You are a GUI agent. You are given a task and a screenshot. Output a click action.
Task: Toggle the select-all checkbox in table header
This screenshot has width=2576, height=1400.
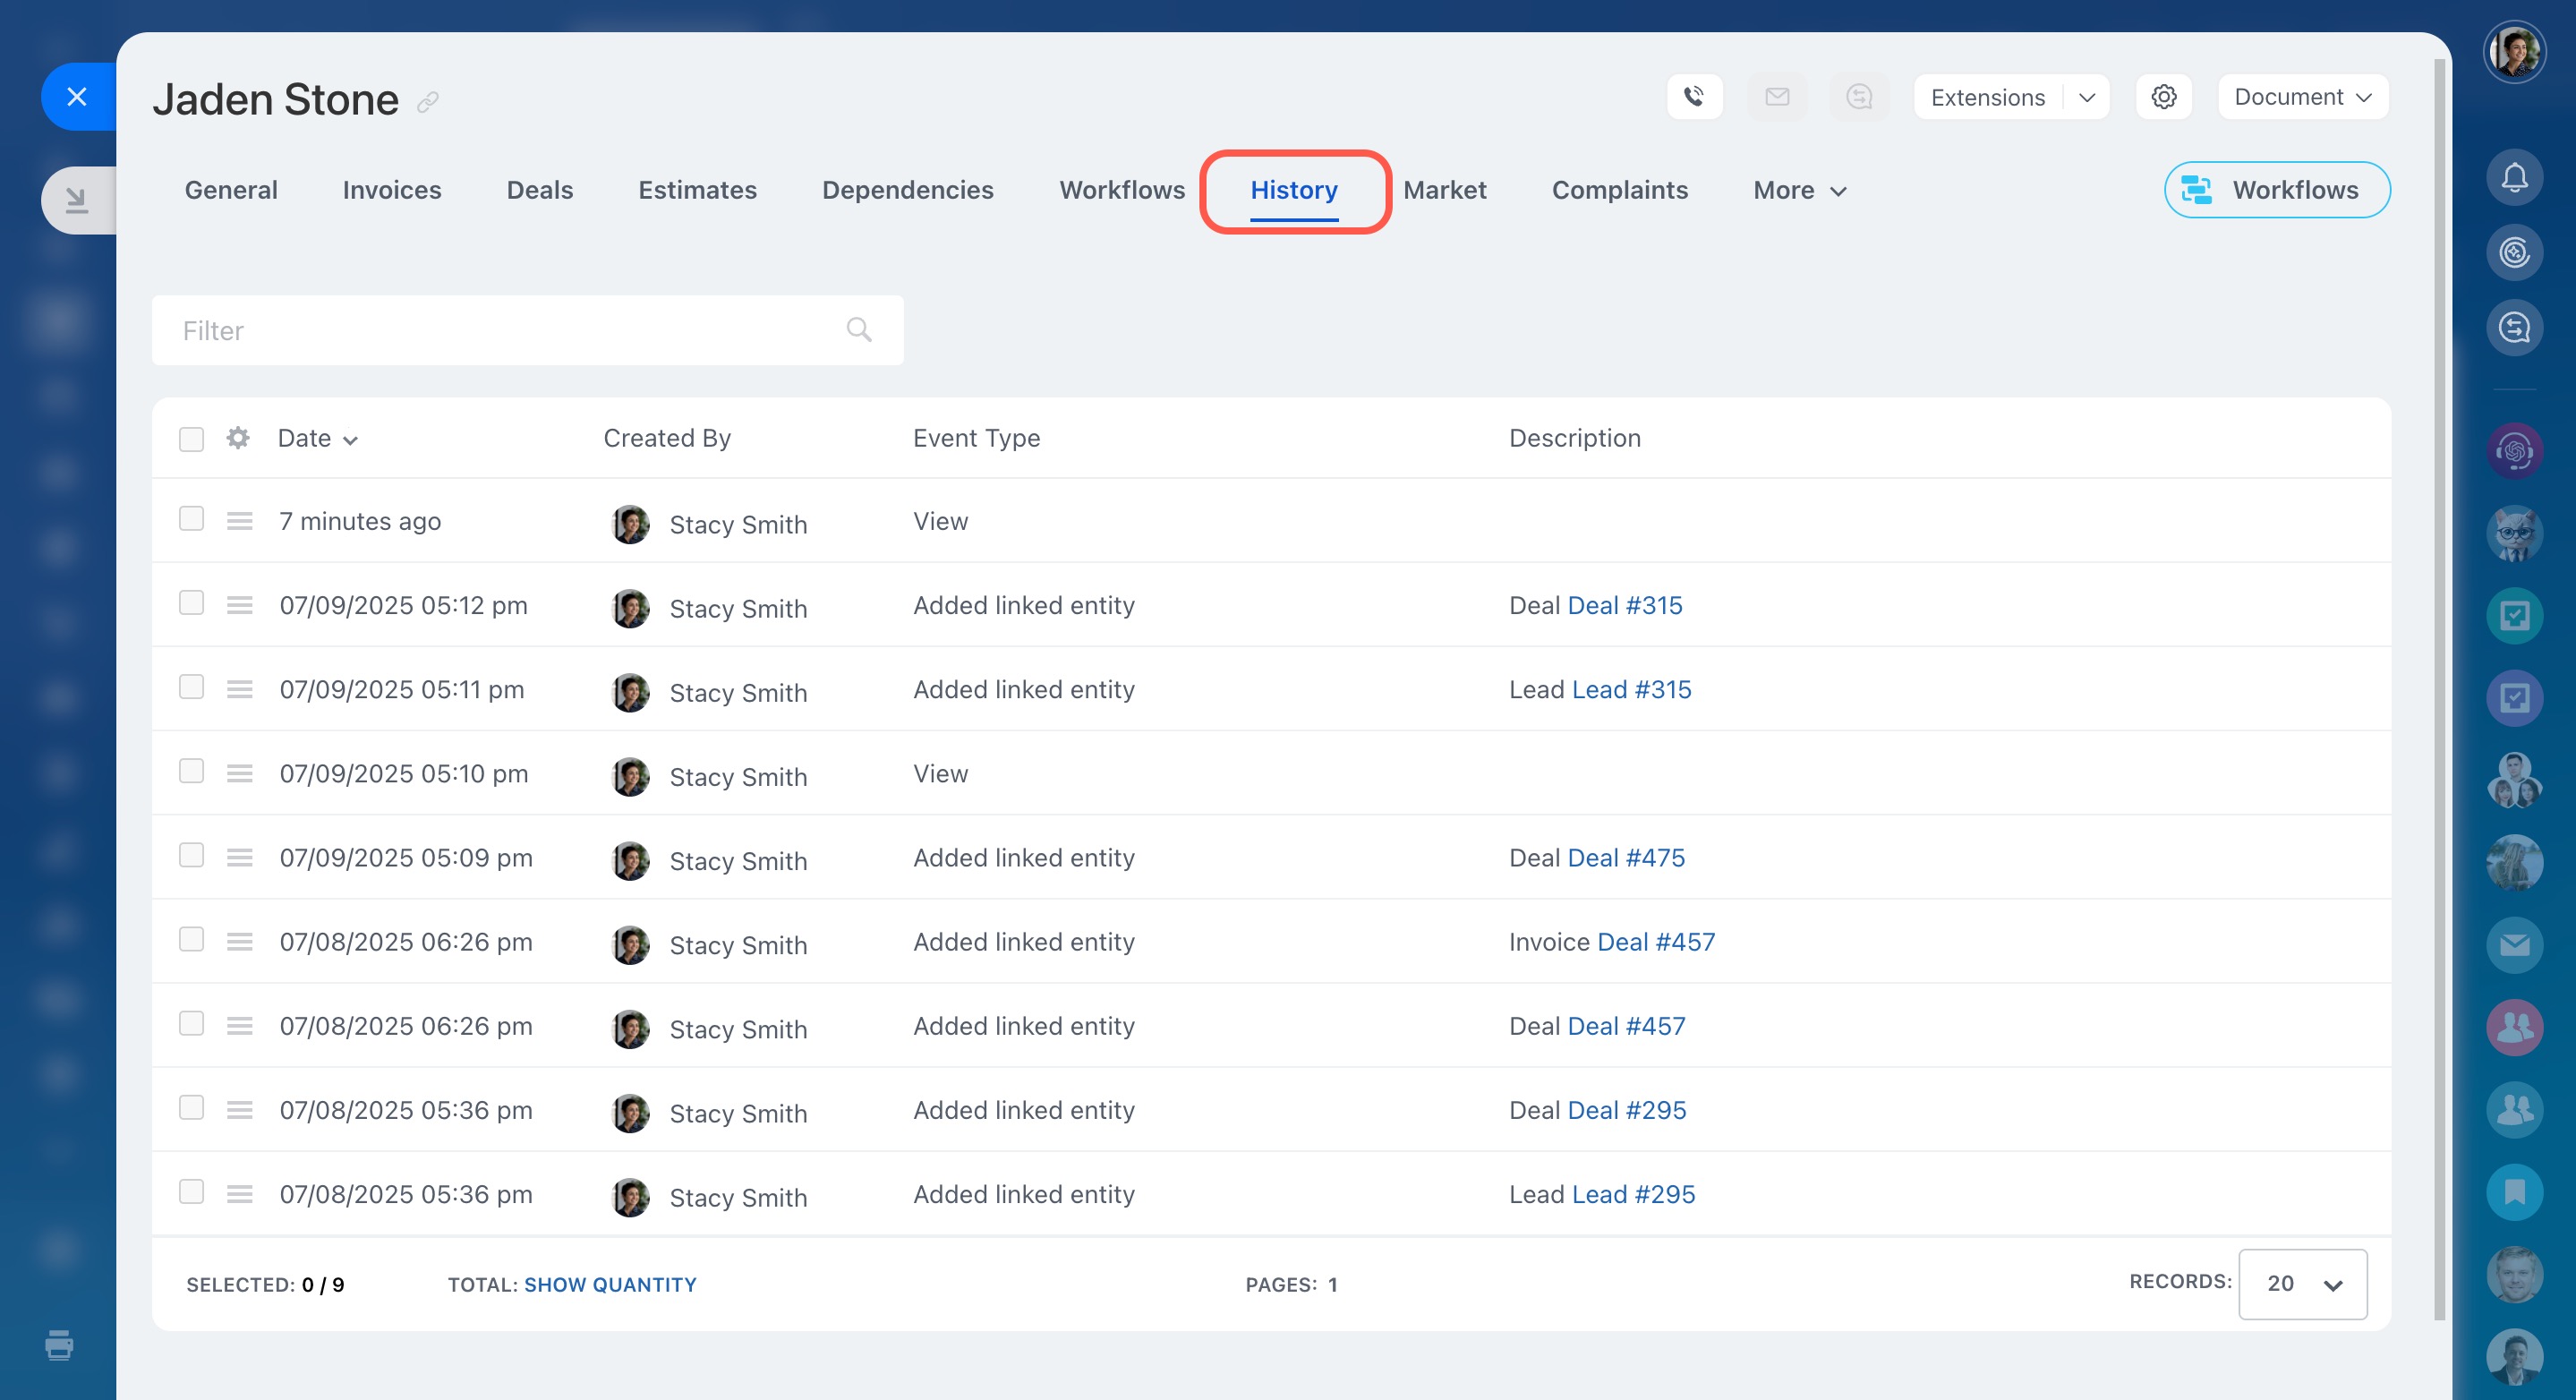[191, 439]
